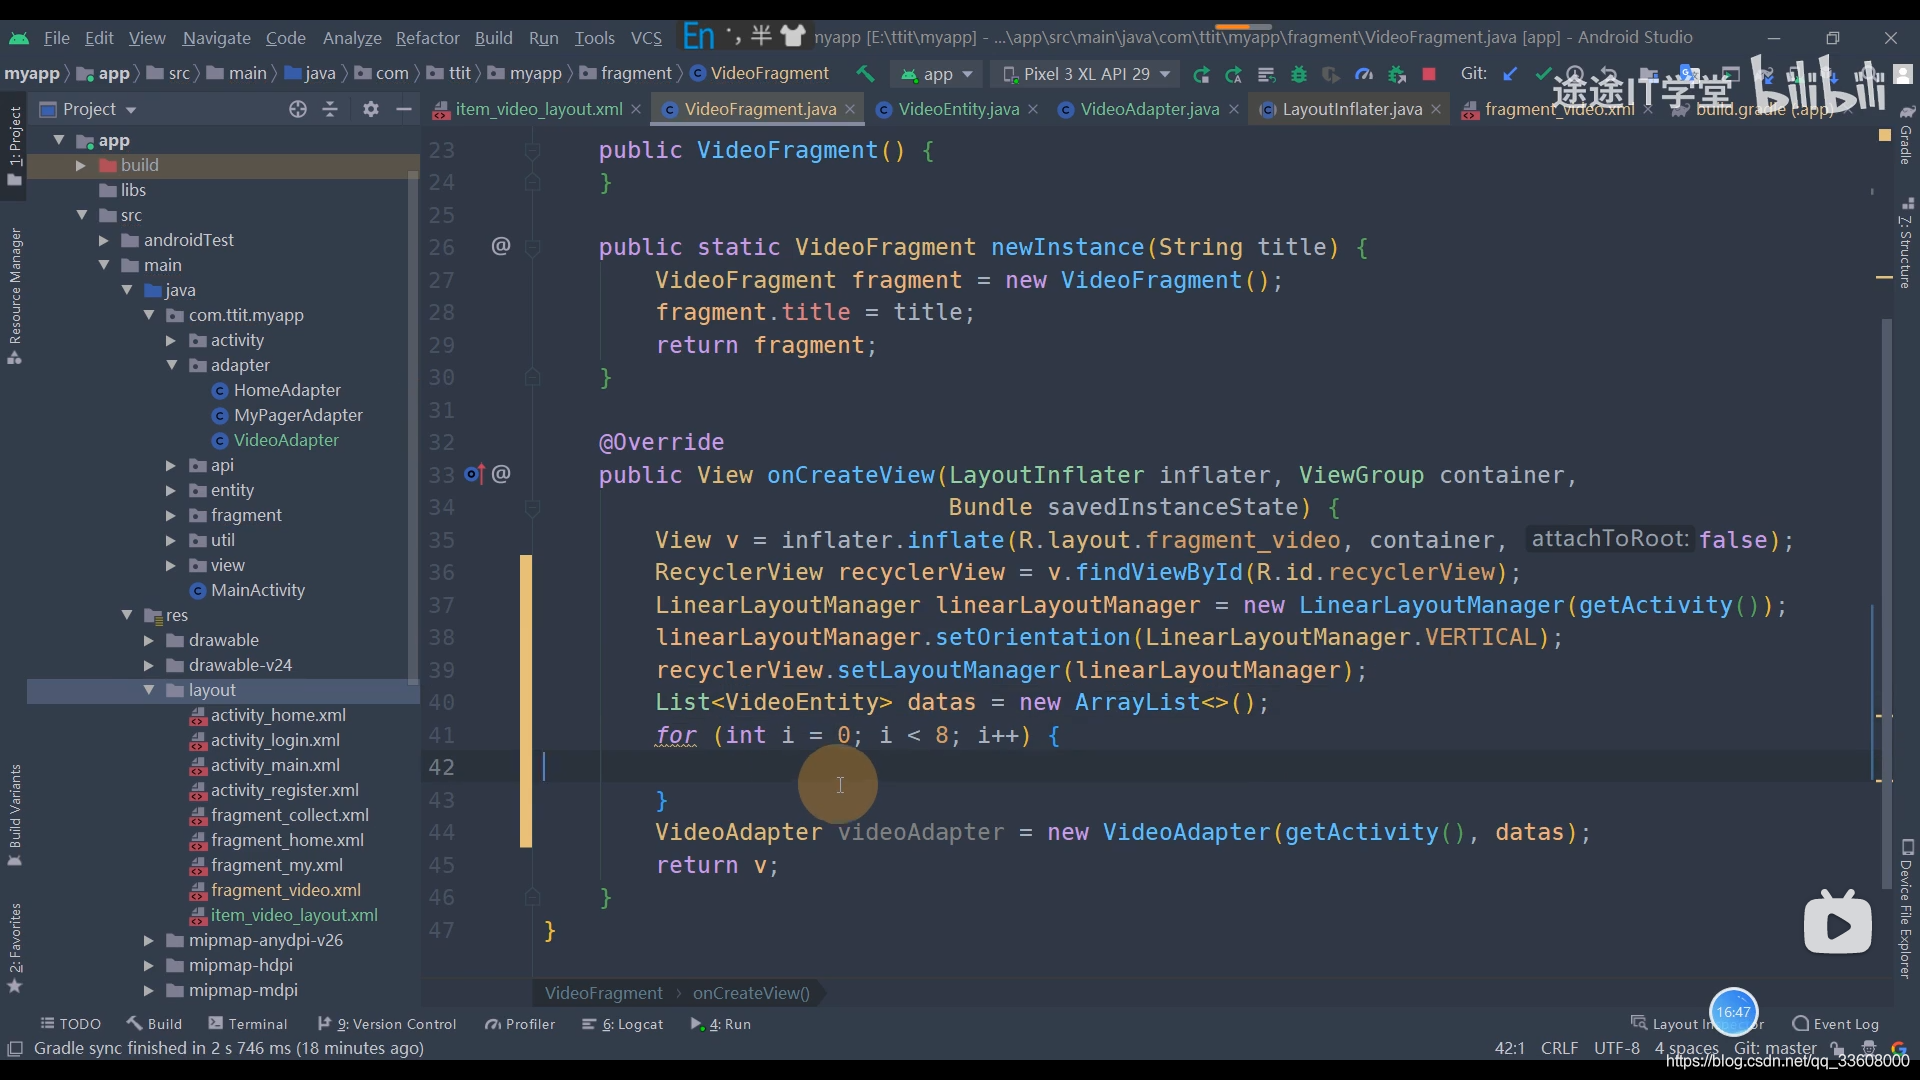The width and height of the screenshot is (1920, 1080).
Task: Open the Refactor menu
Action: click(x=427, y=38)
